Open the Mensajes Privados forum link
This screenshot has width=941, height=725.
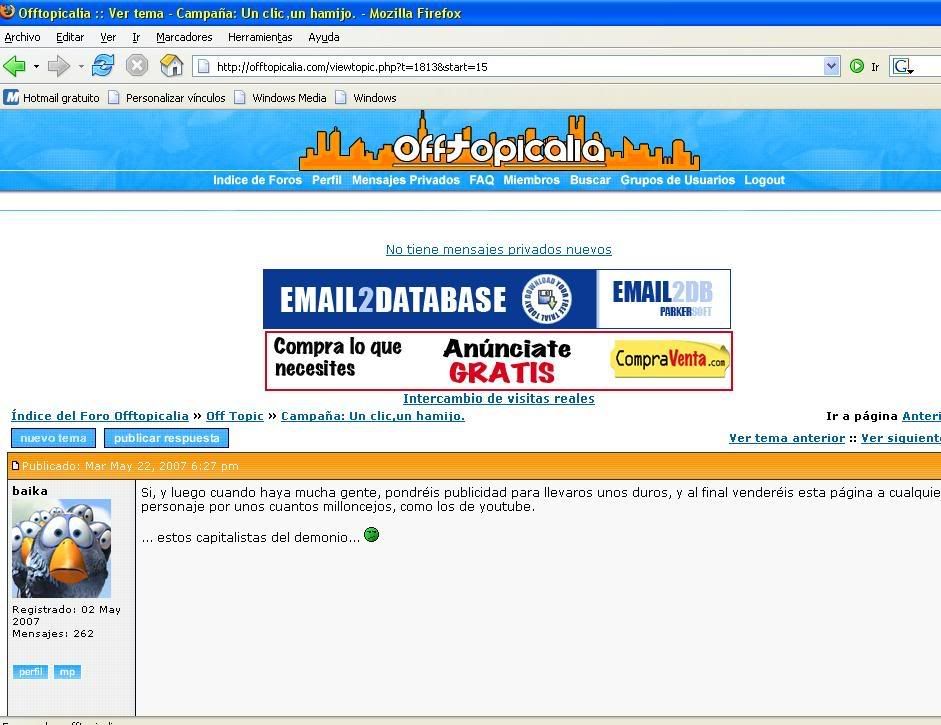[405, 180]
